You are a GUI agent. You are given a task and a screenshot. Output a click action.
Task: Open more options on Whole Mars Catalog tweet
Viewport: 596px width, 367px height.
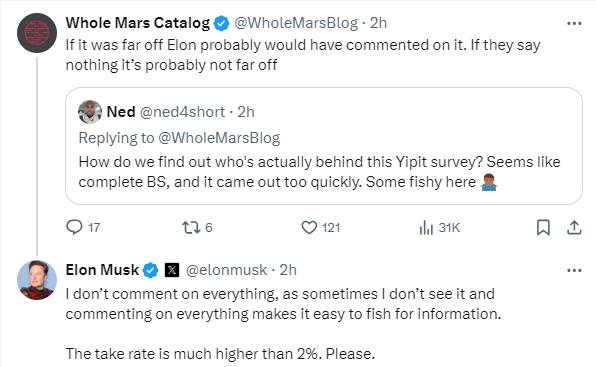574,23
